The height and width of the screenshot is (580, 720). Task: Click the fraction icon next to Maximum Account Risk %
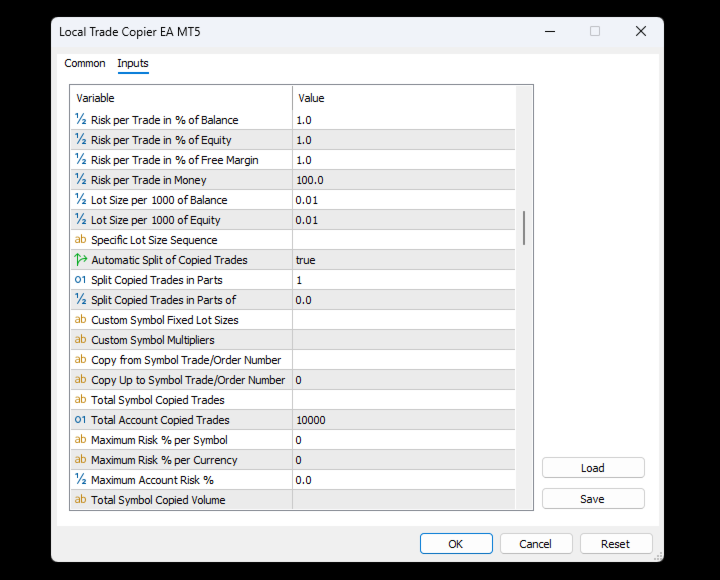click(80, 479)
